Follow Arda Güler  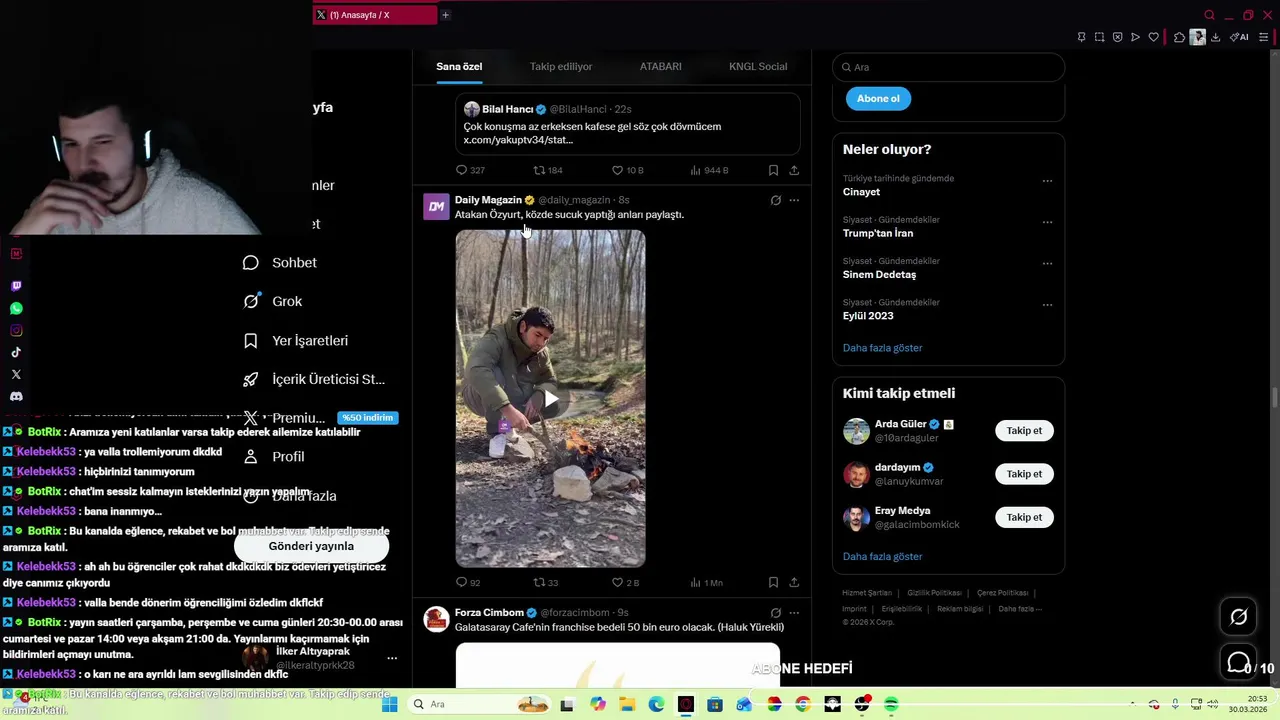pos(1024,431)
